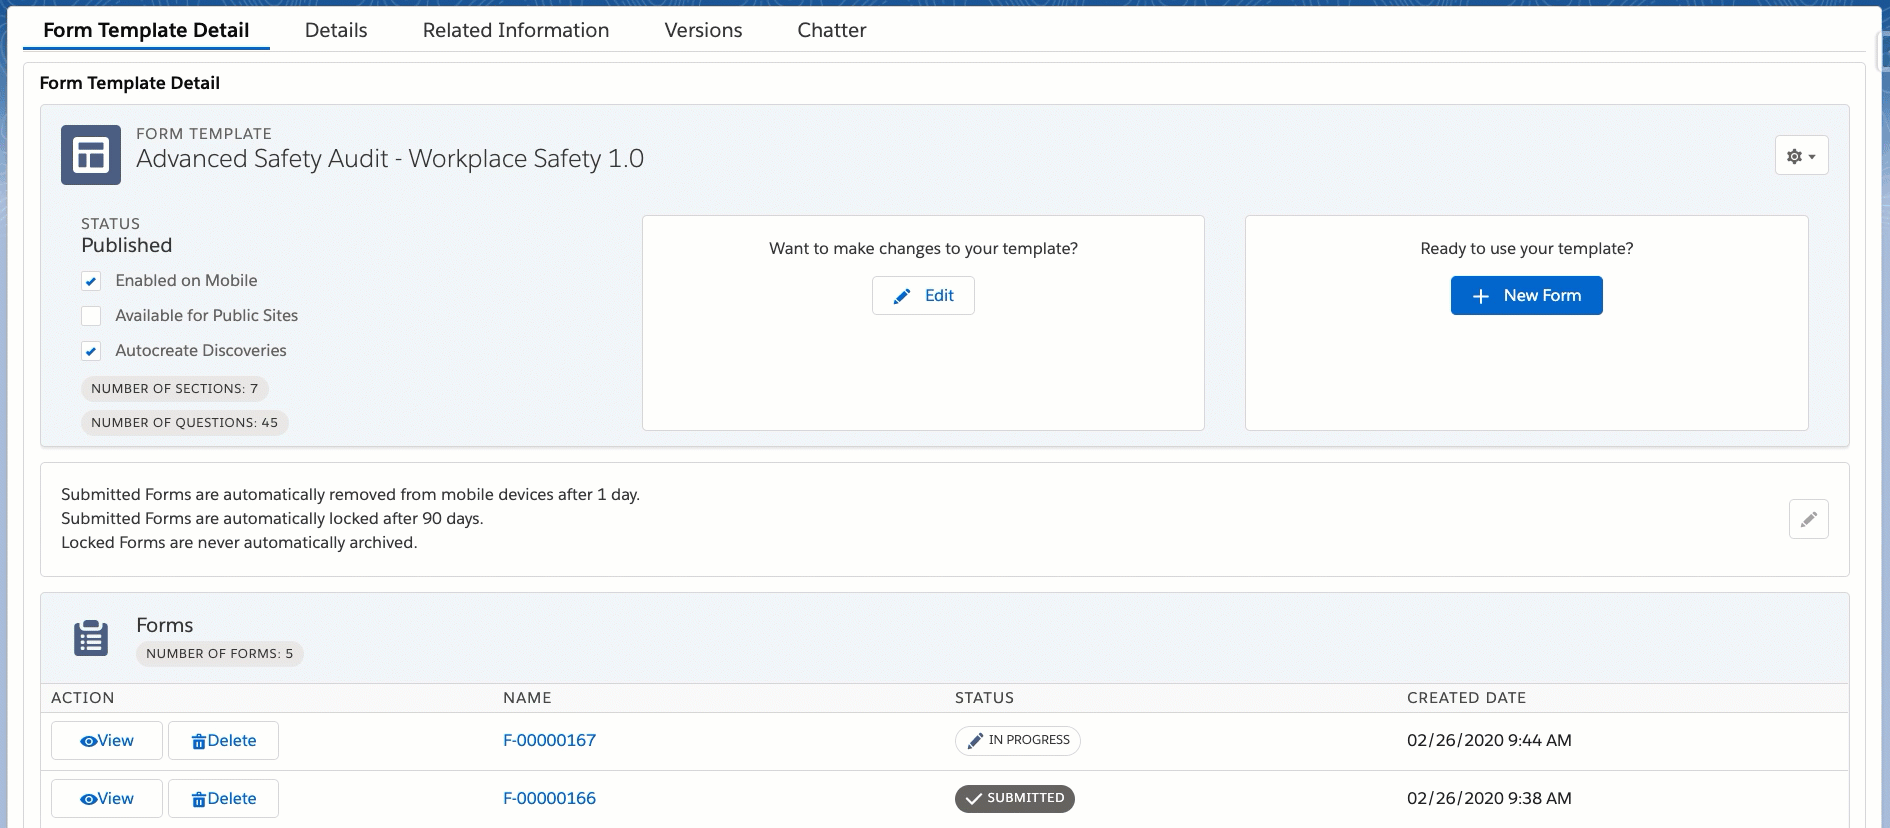The image size is (1890, 828).
Task: Click the Number of Sections: 7 badge
Action: (x=174, y=389)
